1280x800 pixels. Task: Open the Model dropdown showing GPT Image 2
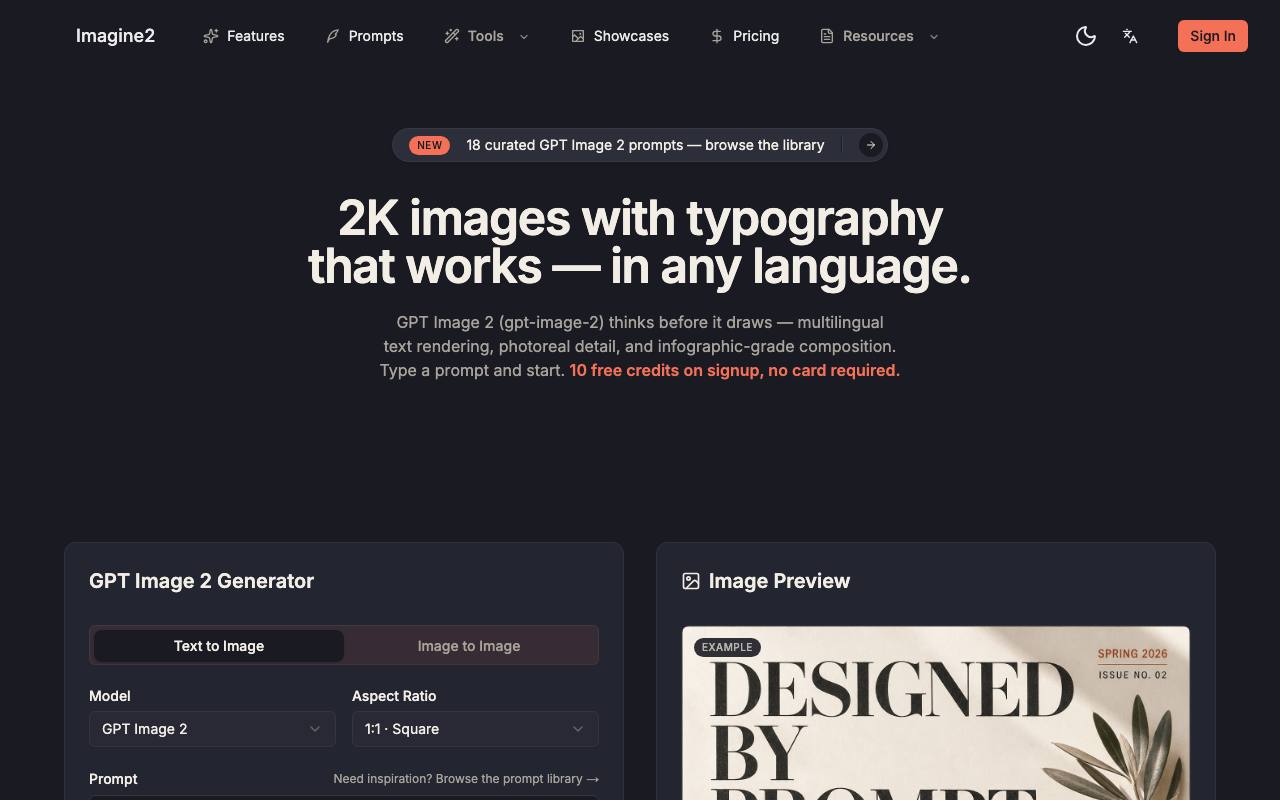tap(212, 729)
